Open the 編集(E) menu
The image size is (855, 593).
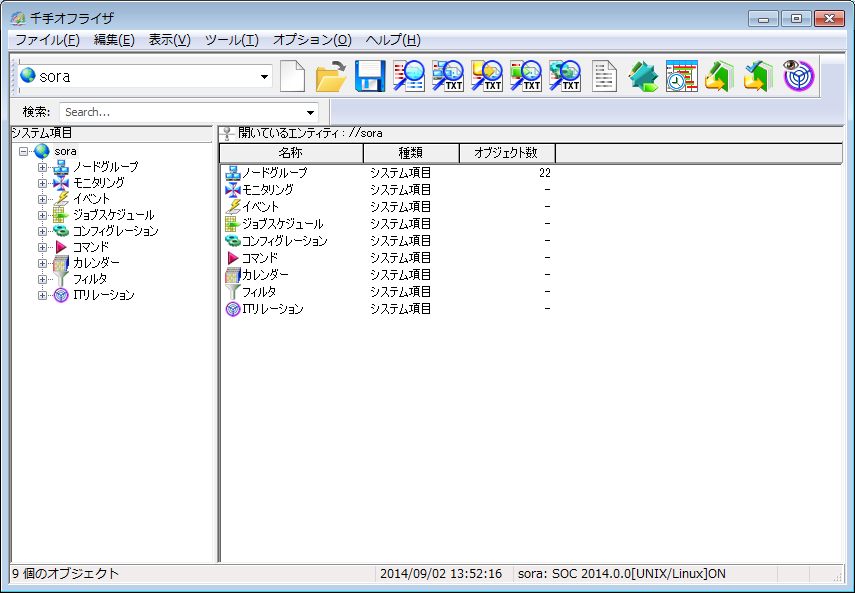click(x=114, y=40)
